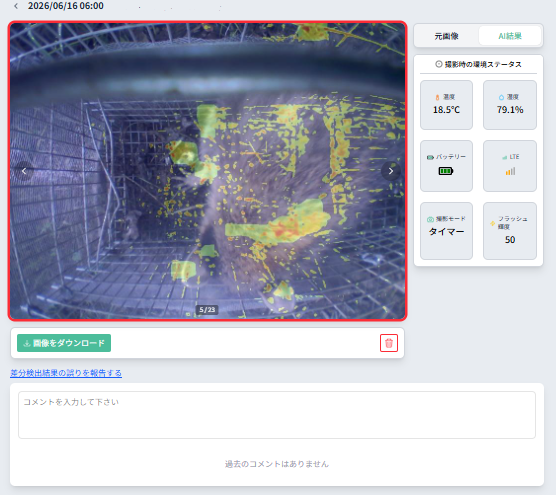
Task: Click the clock icon beside 撮影時の環境ステータス
Action: 439,64
